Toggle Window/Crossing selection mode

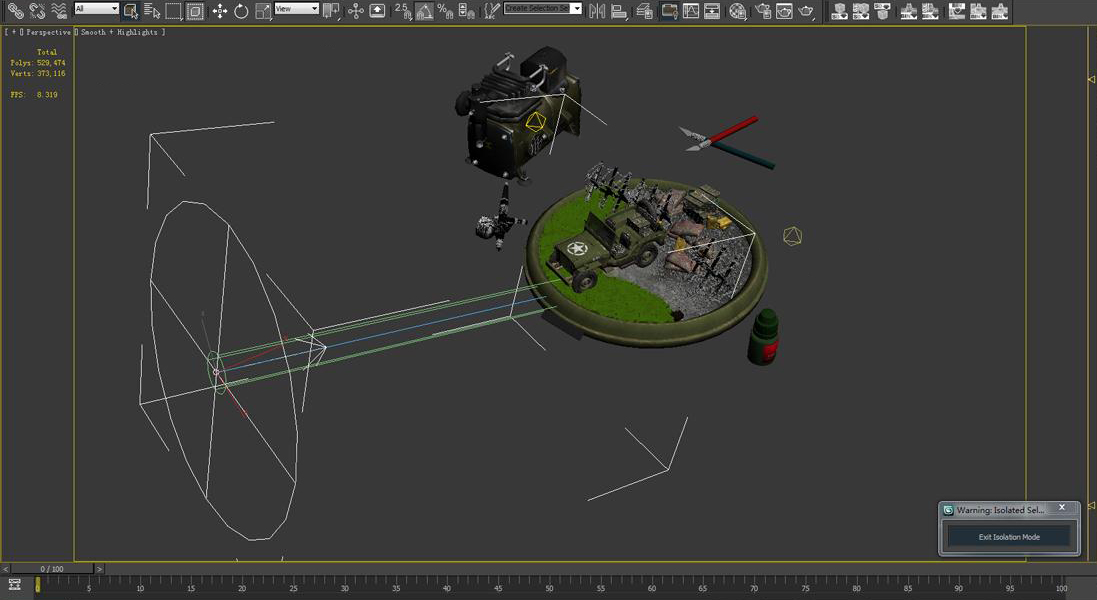194,10
